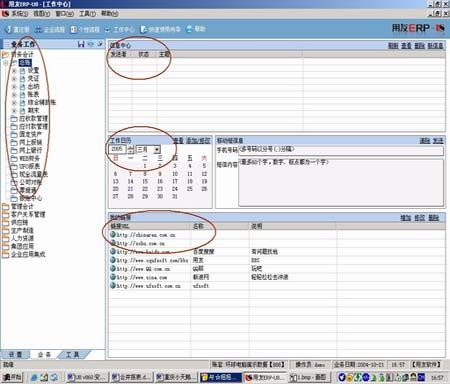Click the year stepper beside 2005
The image size is (450, 384).
131,150
